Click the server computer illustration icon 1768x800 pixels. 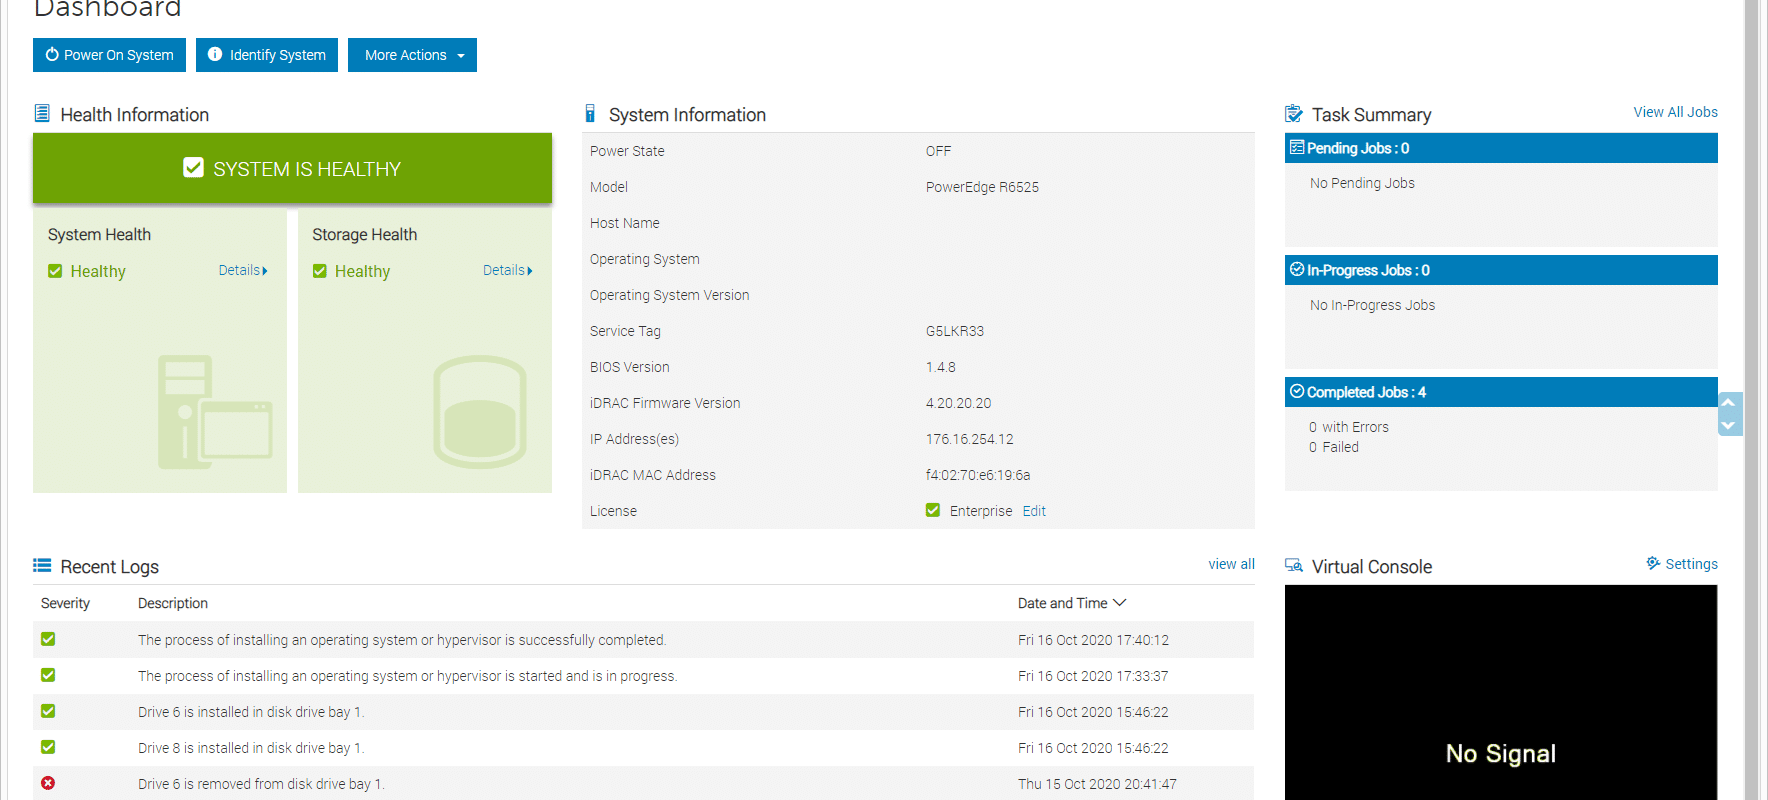[x=215, y=412]
